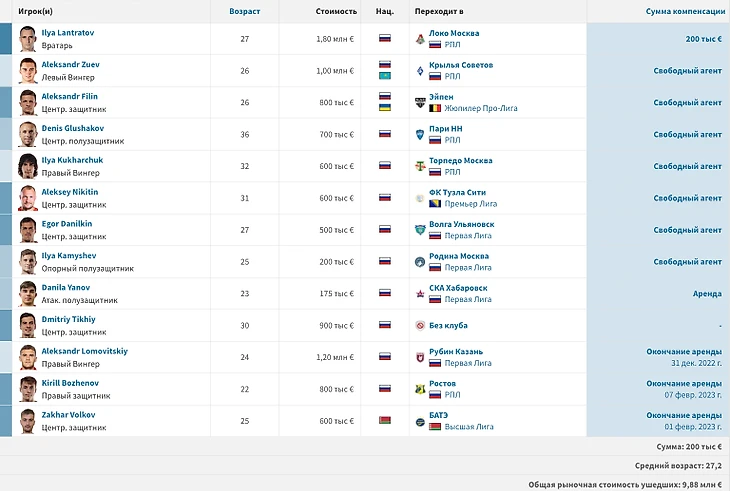Viewport: 730px width, 491px height.
Task: Click Окончание аренды 07 февр. 2023 г.
Action: [684, 389]
